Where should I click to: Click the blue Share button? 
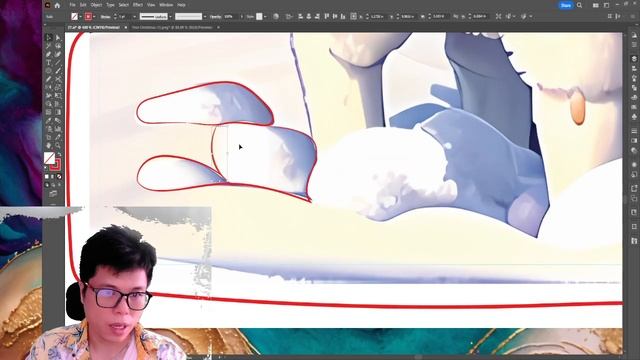pyautogui.click(x=566, y=5)
